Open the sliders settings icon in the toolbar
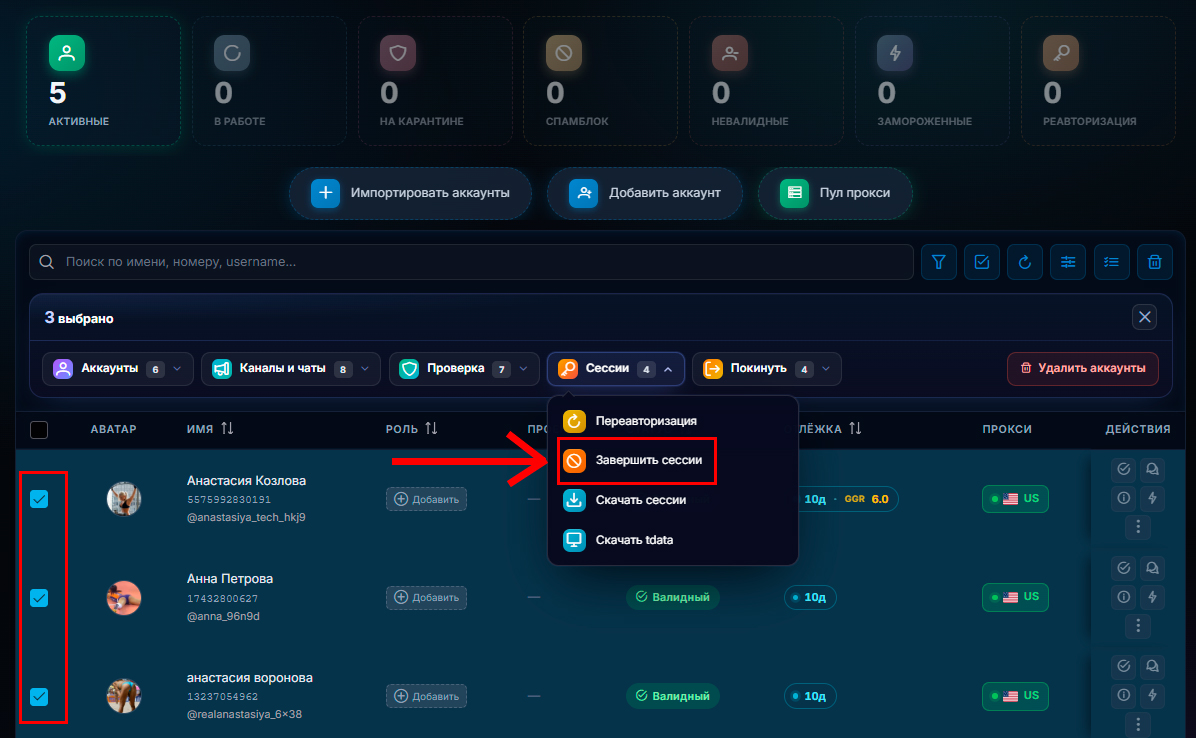 click(1068, 262)
